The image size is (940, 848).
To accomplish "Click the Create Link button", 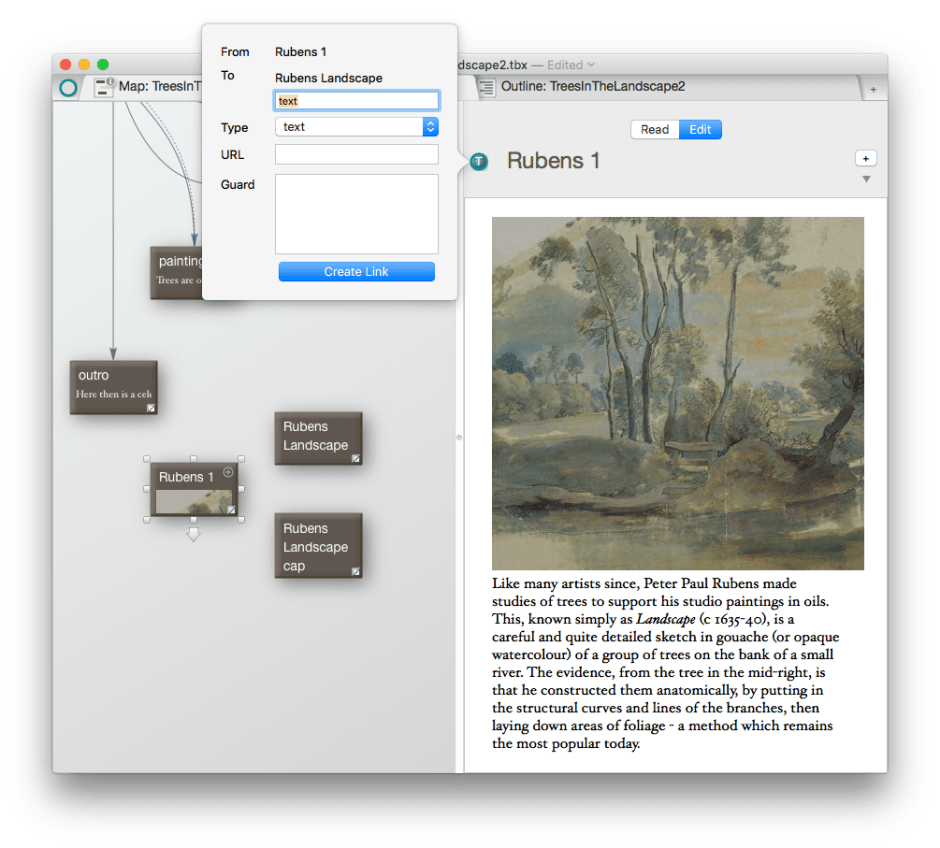I will tap(356, 272).
